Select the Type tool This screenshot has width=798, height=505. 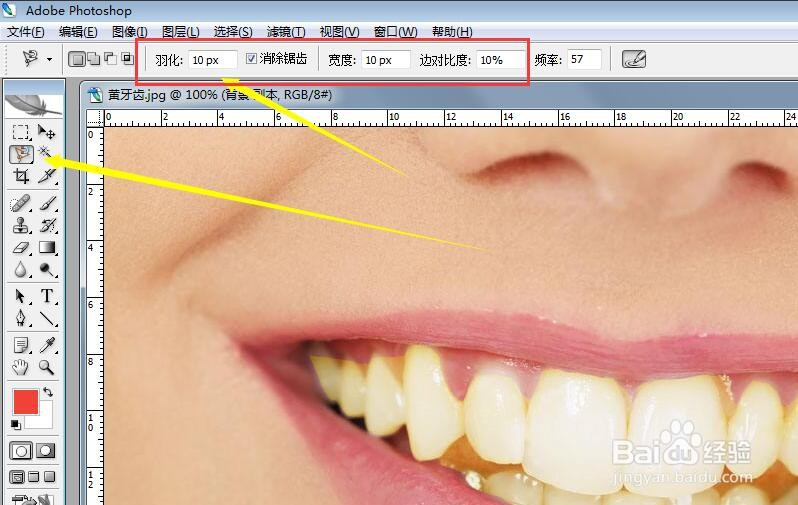coord(47,296)
